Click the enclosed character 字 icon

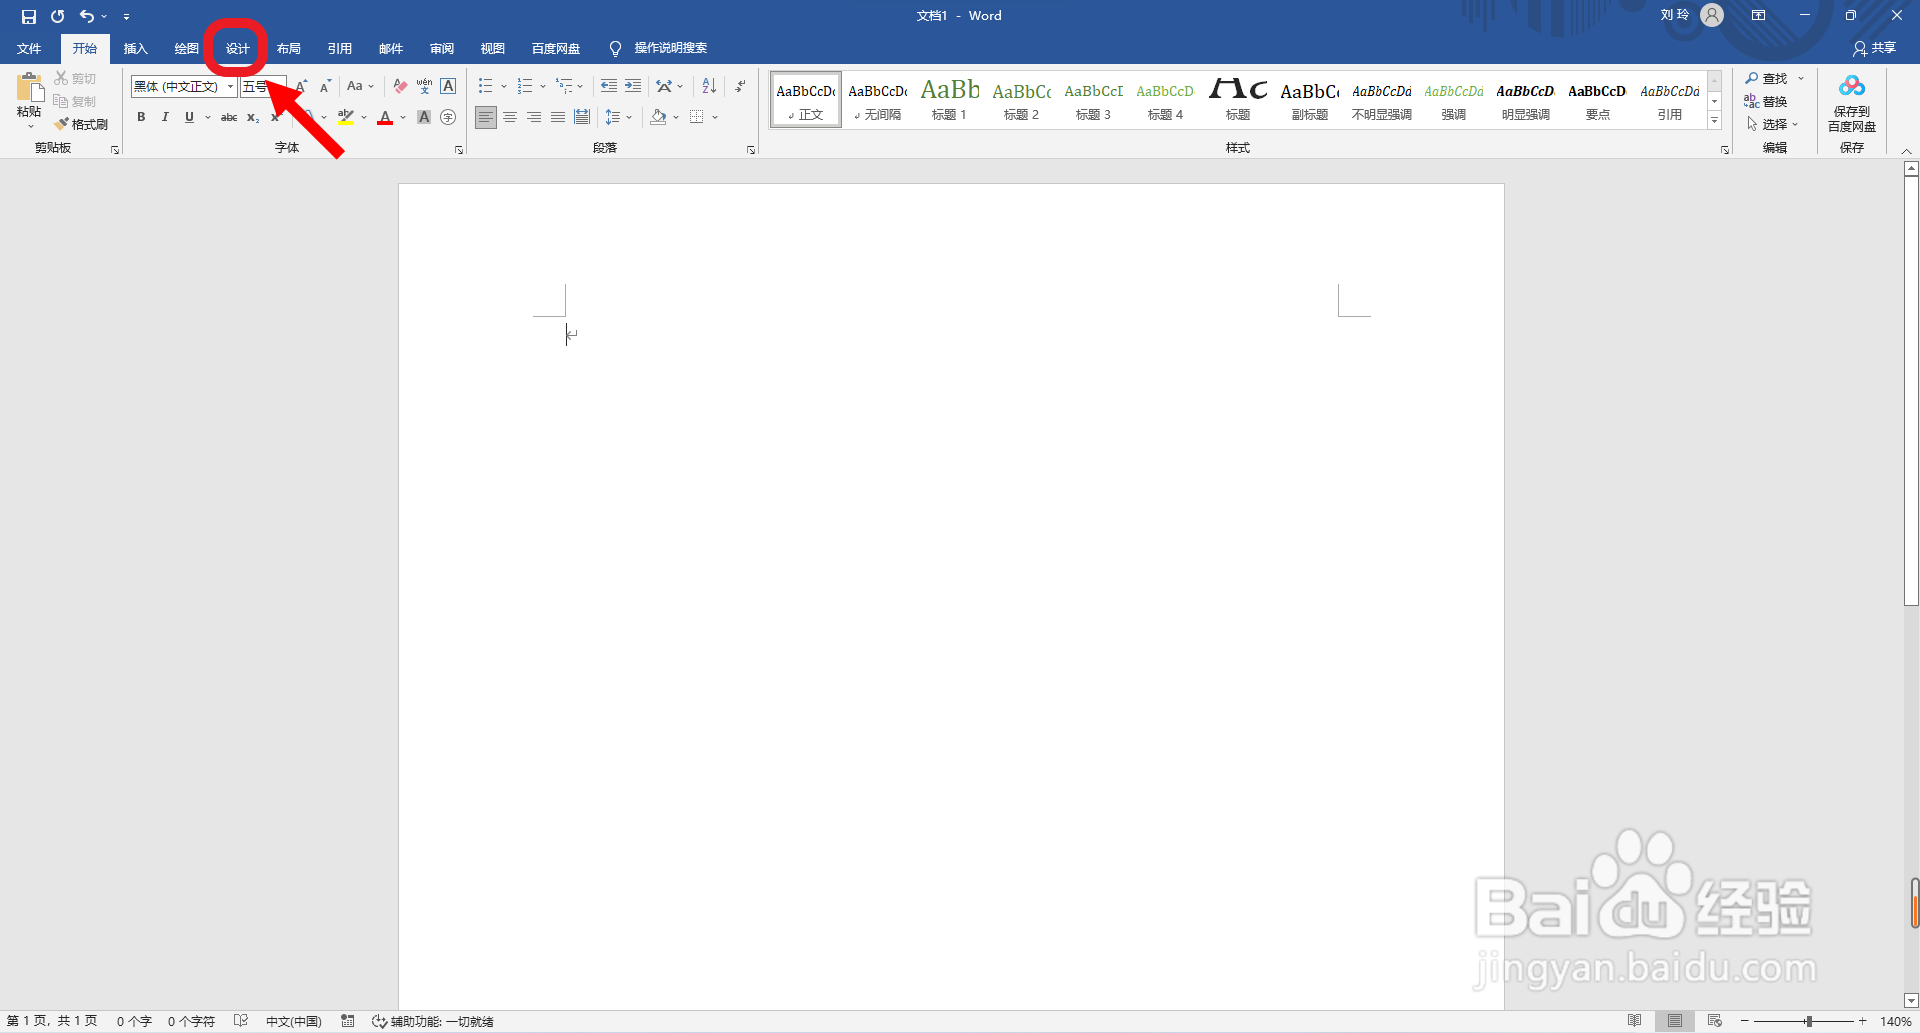click(448, 117)
